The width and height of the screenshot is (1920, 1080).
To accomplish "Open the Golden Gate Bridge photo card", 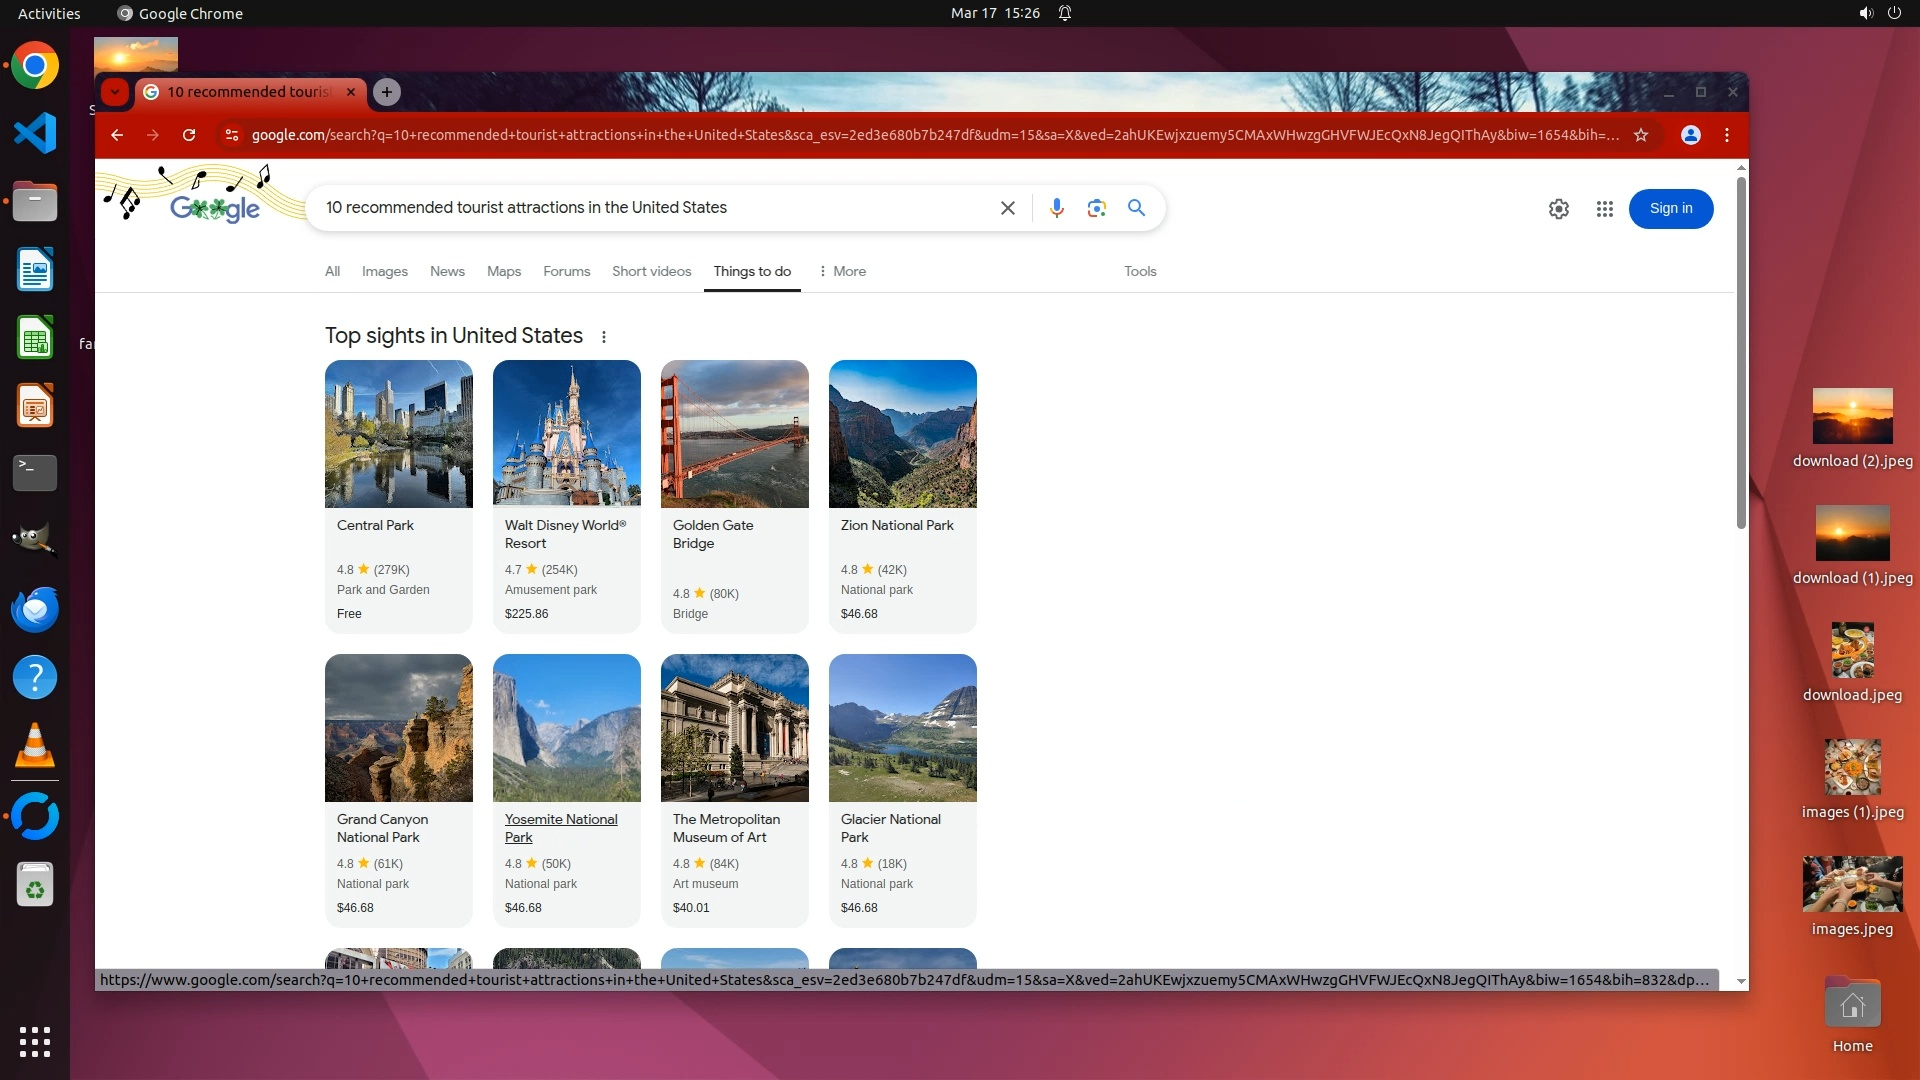I will (734, 434).
